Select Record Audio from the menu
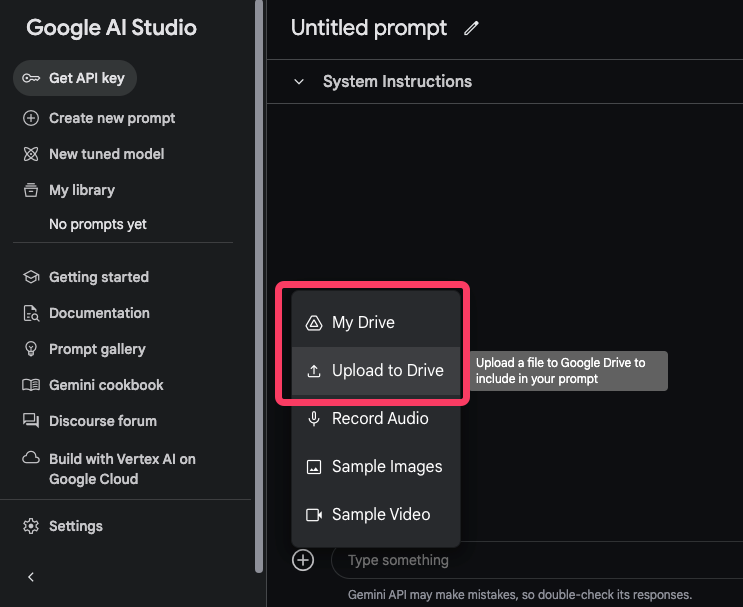The image size is (743, 607). [380, 418]
